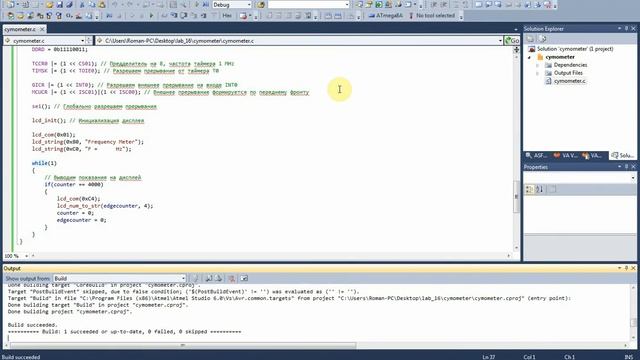
Task: Open the file path navigation dropdown
Action: (500, 40)
